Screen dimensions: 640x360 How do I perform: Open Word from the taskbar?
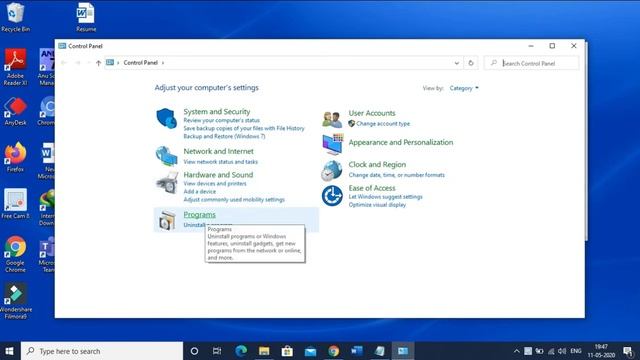(x=357, y=351)
